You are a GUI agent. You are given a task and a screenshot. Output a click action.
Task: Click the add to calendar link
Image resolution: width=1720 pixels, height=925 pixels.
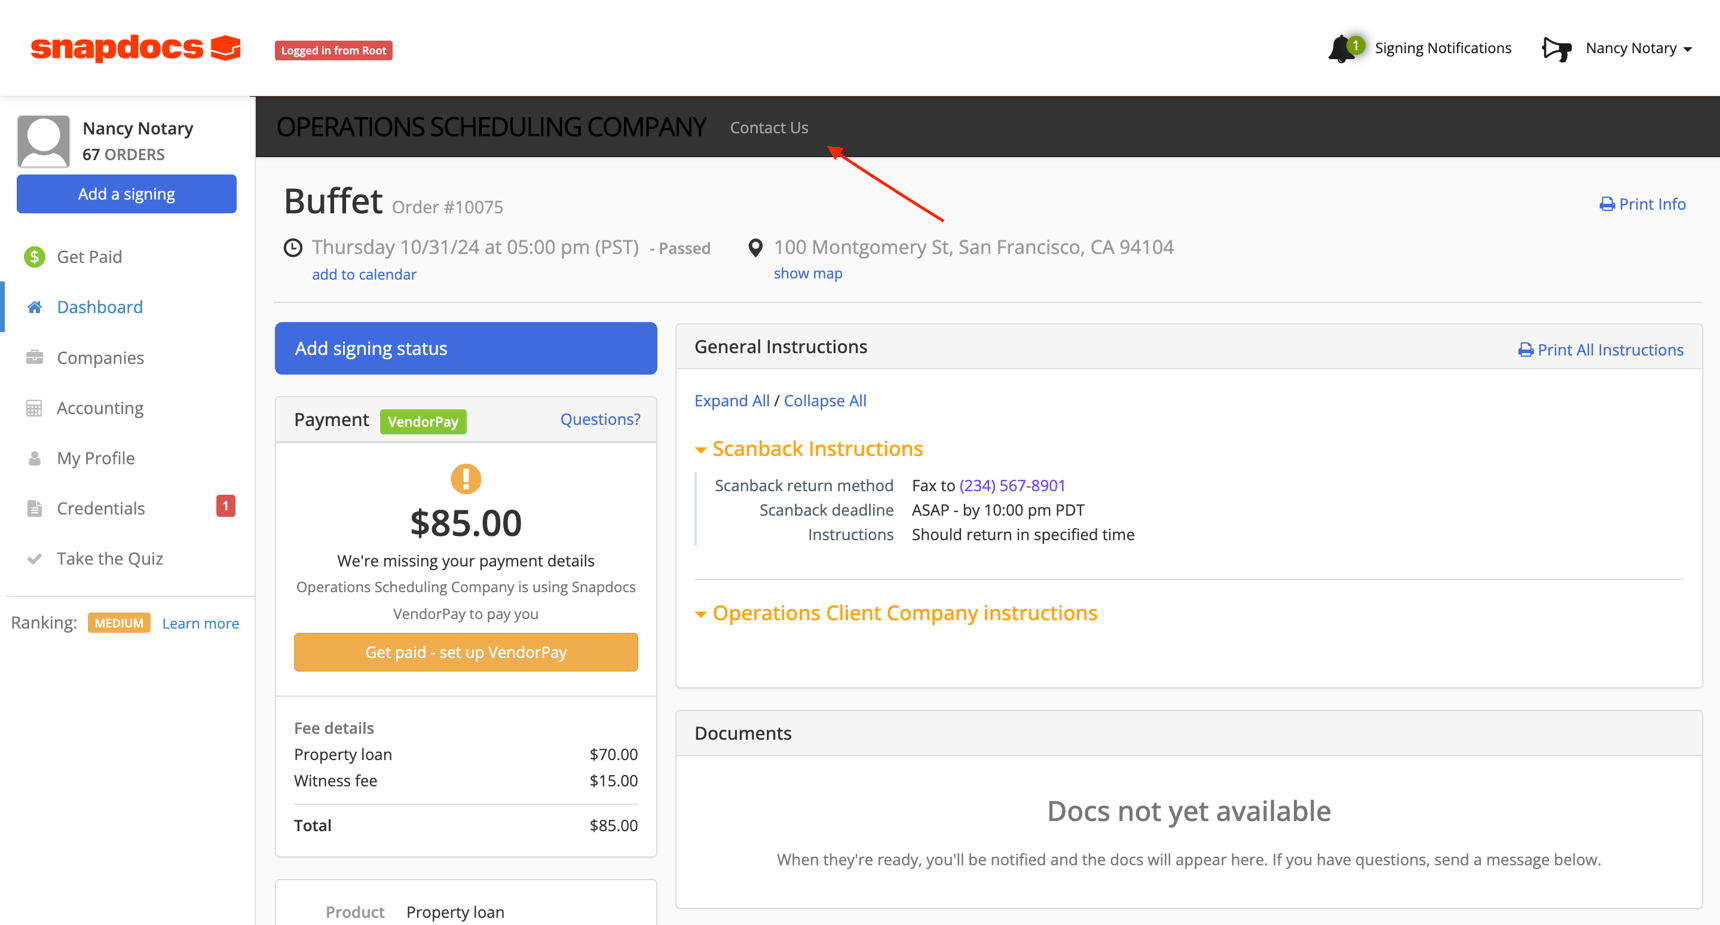(x=364, y=274)
